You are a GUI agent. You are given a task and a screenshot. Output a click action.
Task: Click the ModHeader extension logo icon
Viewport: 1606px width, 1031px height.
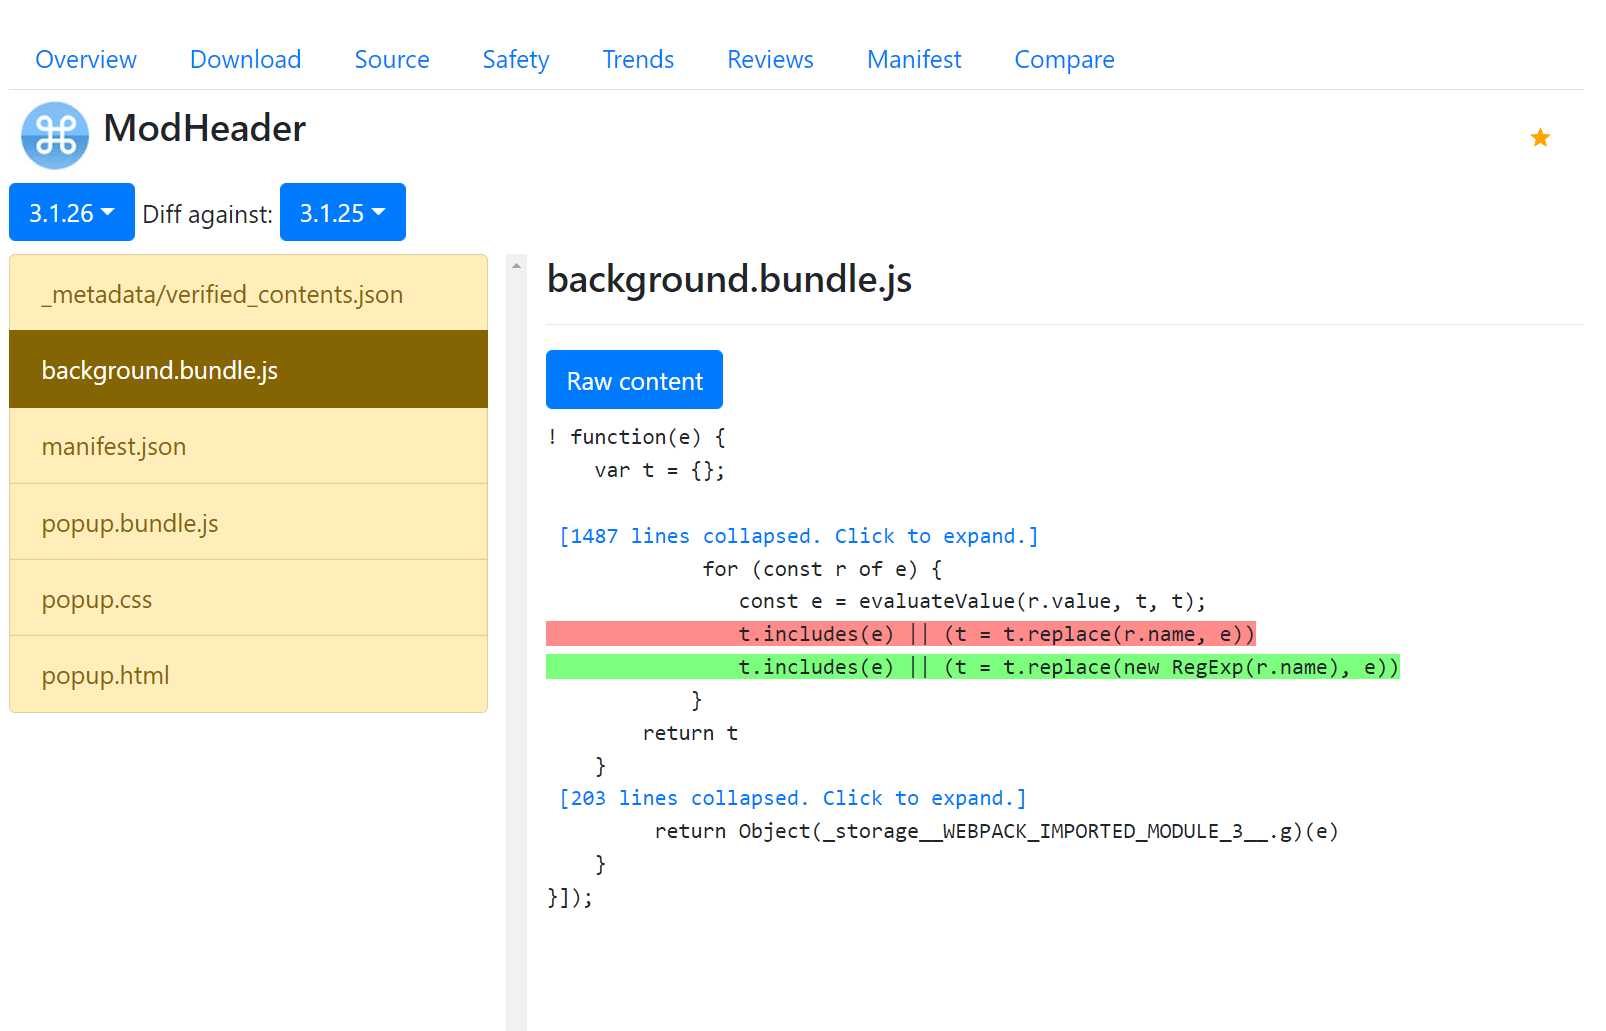tap(55, 135)
